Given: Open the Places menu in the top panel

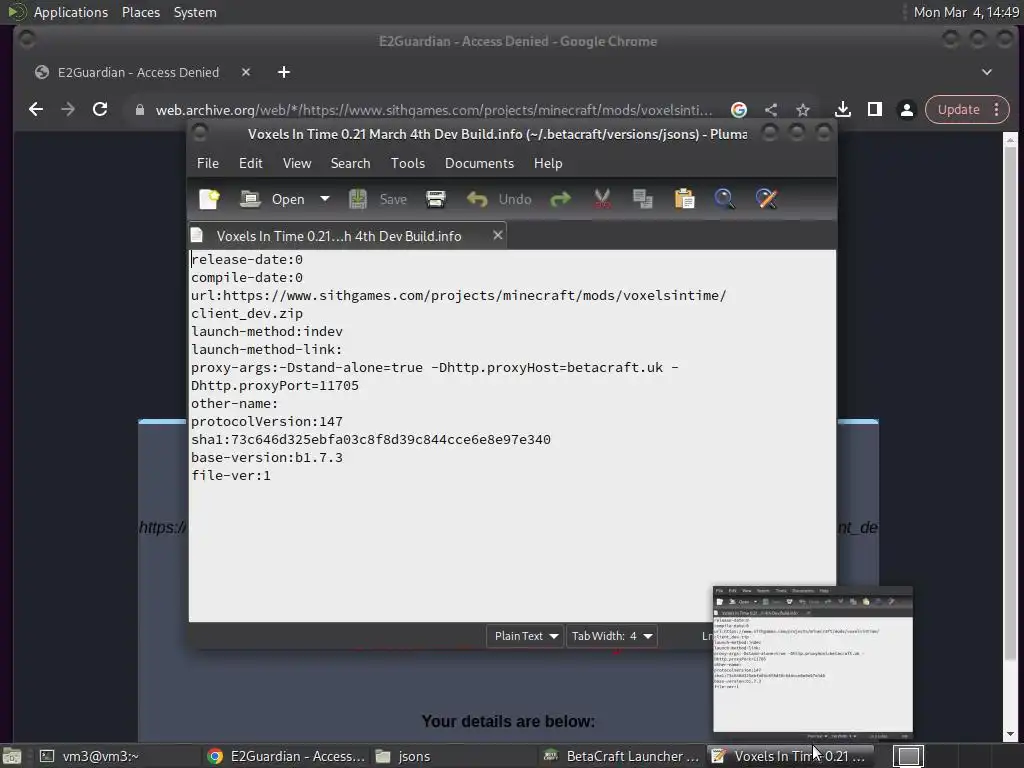Looking at the screenshot, I should click(x=140, y=12).
